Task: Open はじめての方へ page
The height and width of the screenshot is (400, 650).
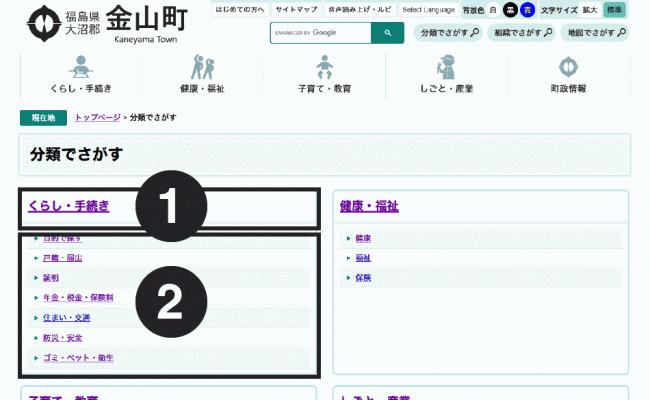Action: (x=240, y=10)
